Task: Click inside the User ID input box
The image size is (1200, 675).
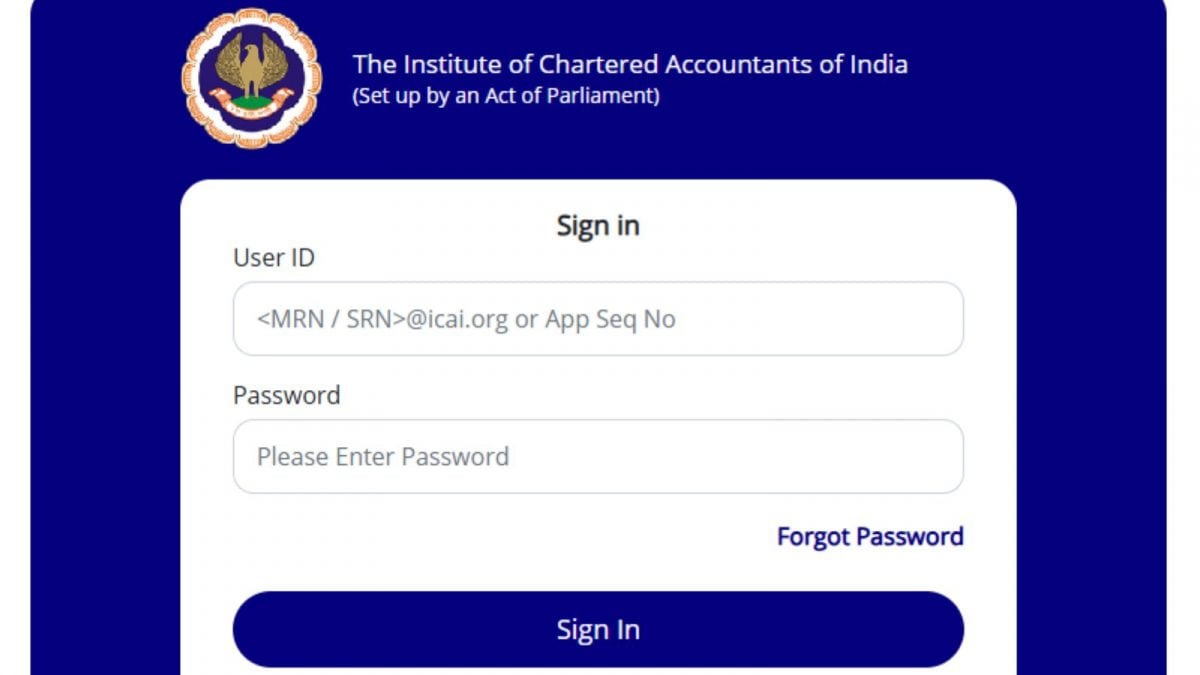Action: (598, 318)
